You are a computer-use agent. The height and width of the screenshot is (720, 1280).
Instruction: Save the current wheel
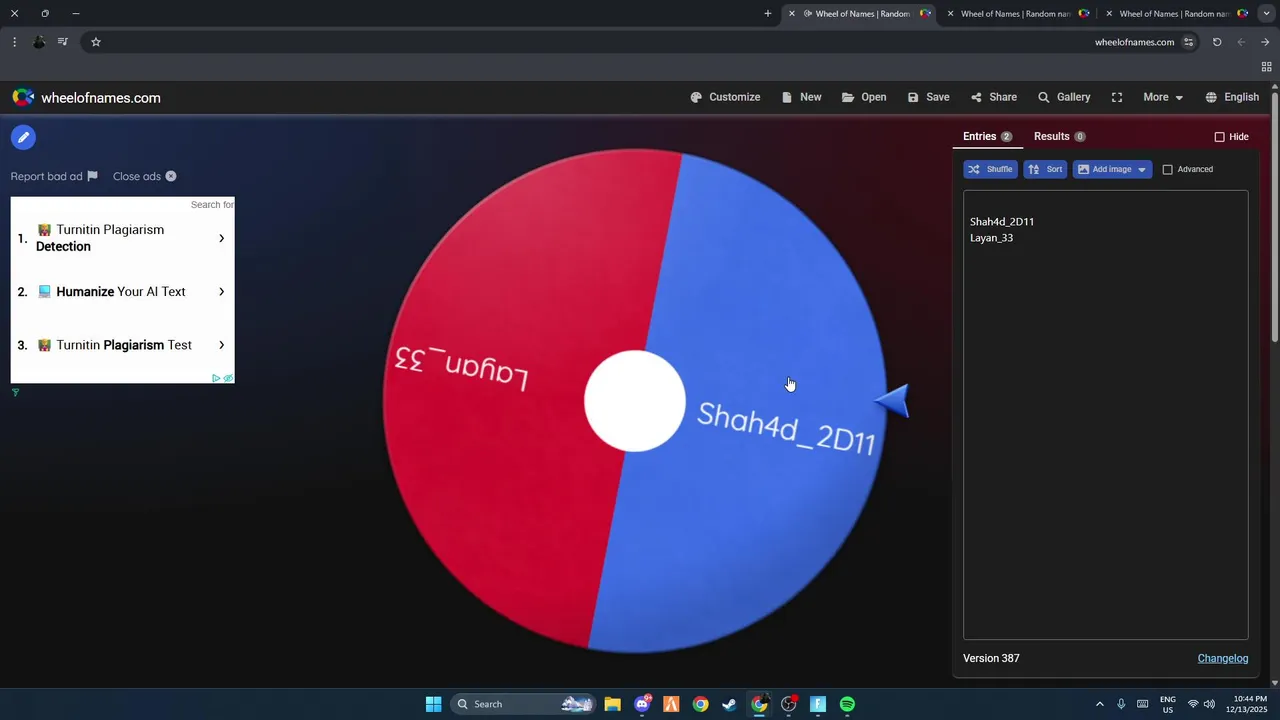(928, 97)
